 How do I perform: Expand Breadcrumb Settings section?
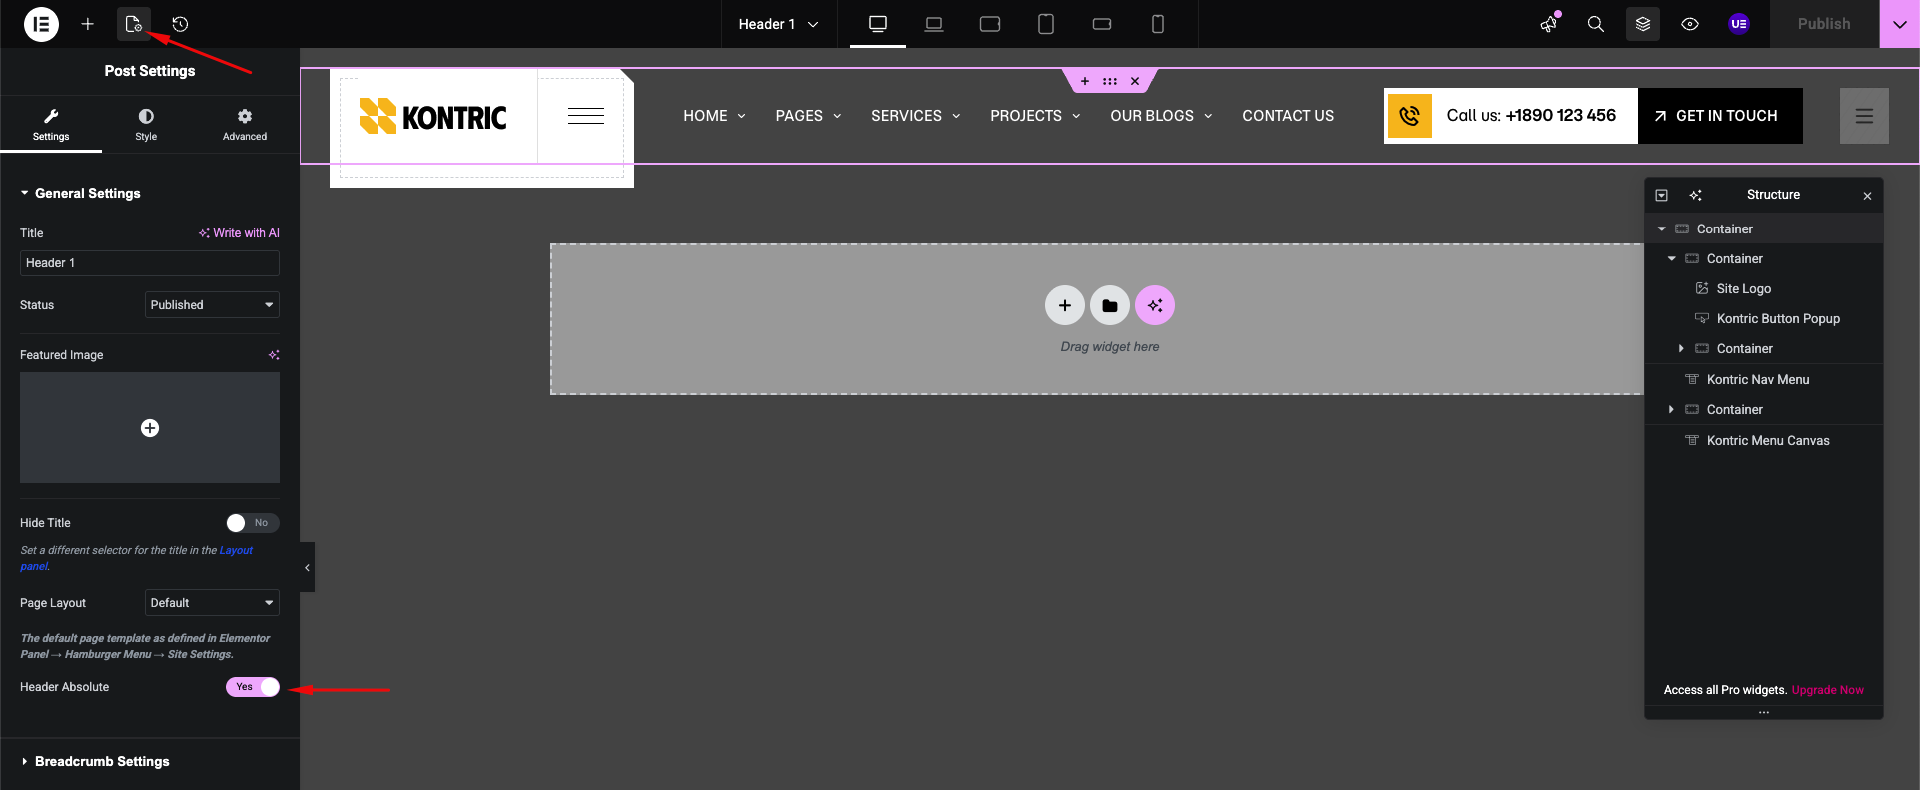102,761
